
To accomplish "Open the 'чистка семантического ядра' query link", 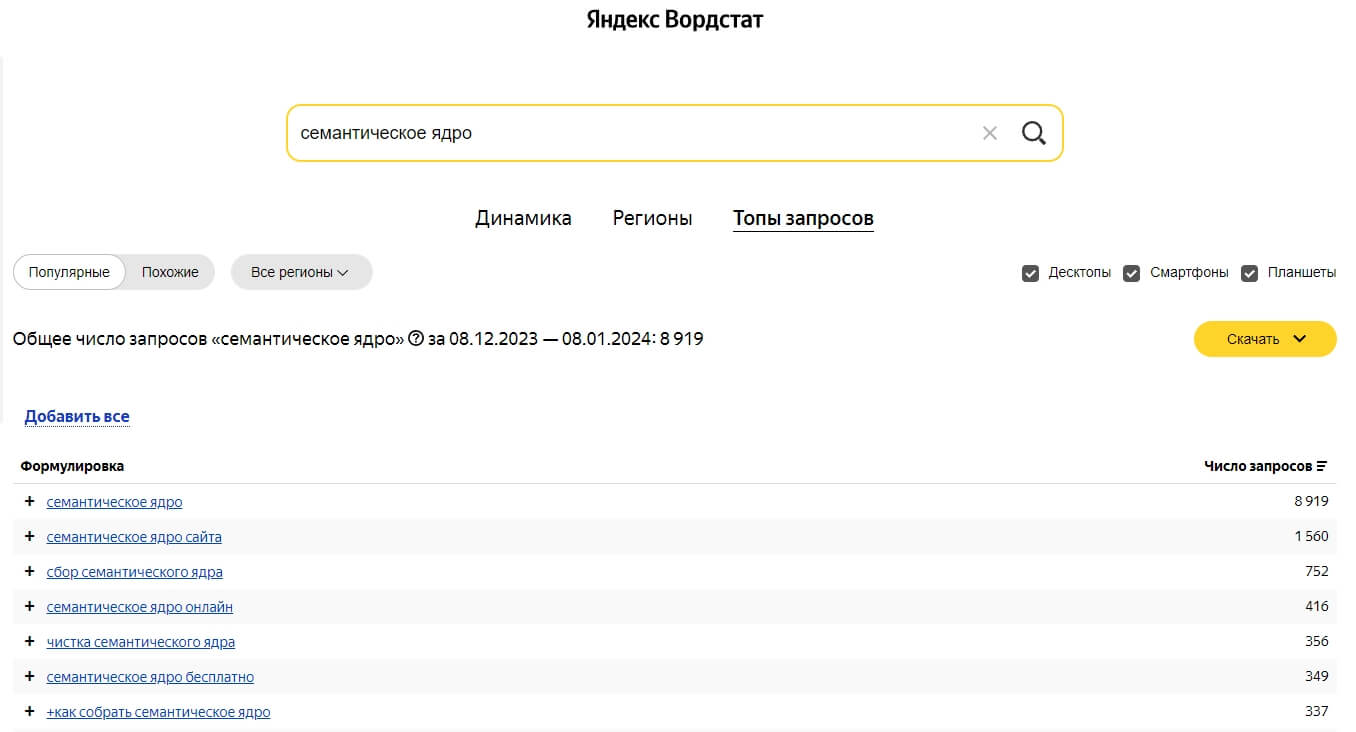I will [141, 642].
